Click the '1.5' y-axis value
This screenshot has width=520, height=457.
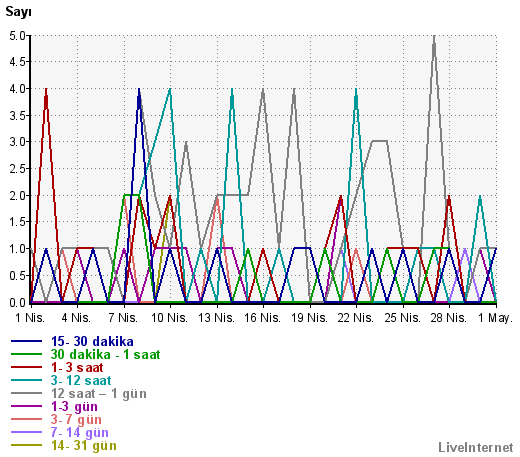pos(18,222)
